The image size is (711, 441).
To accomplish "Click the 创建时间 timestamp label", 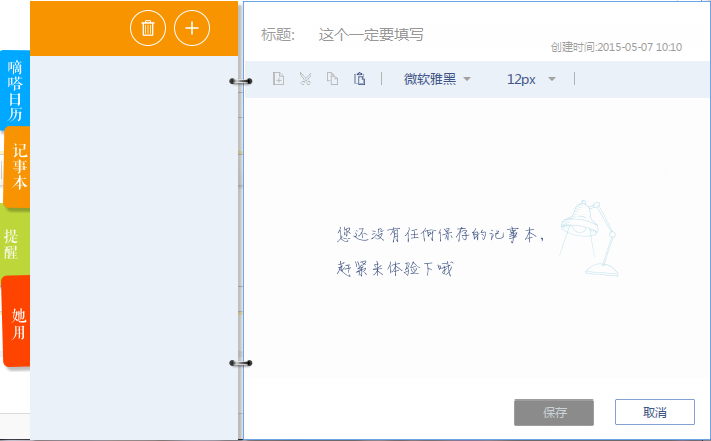I will coord(616,47).
